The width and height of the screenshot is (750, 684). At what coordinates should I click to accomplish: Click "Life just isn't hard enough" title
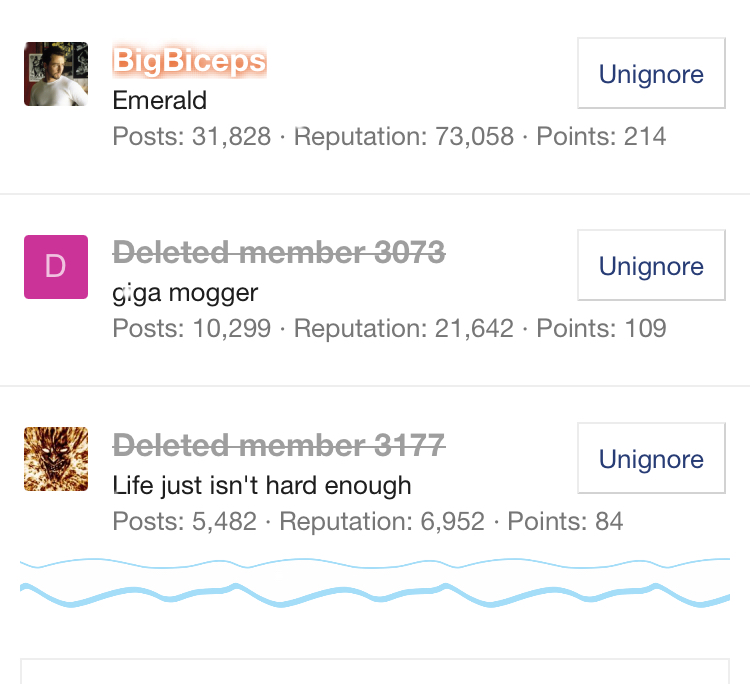pos(262,485)
